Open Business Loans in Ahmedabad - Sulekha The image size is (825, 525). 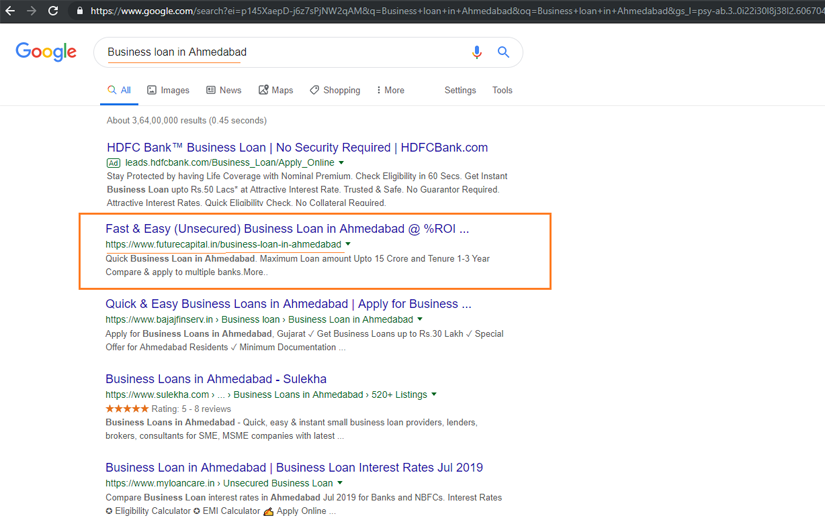click(216, 379)
